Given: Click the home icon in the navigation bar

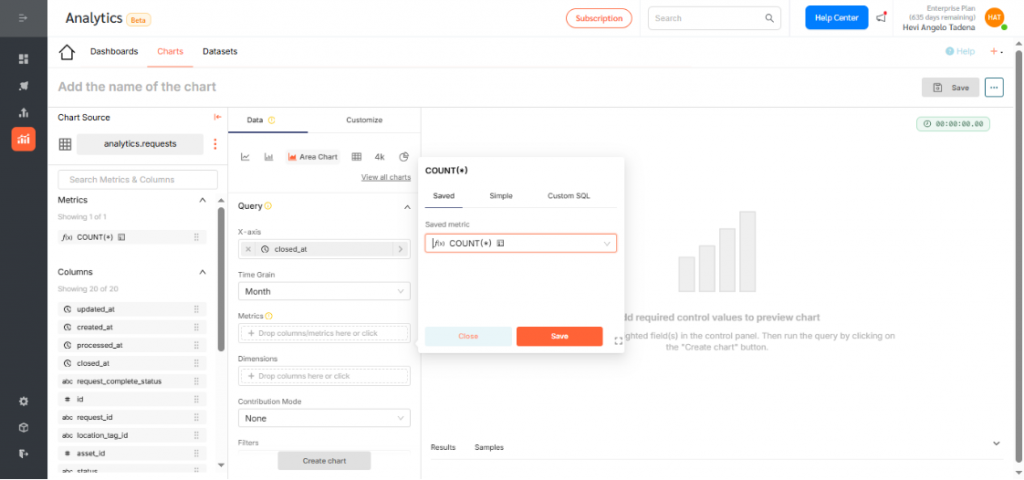Looking at the screenshot, I should (67, 52).
